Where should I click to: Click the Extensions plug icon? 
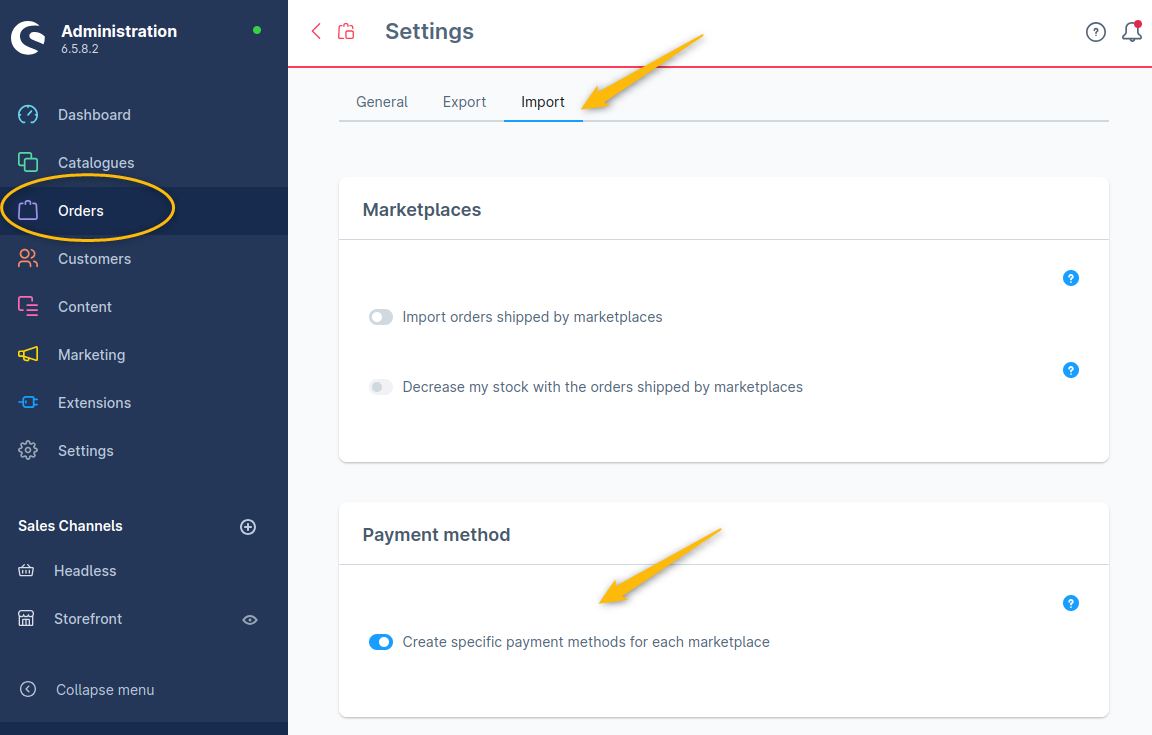[x=28, y=403]
